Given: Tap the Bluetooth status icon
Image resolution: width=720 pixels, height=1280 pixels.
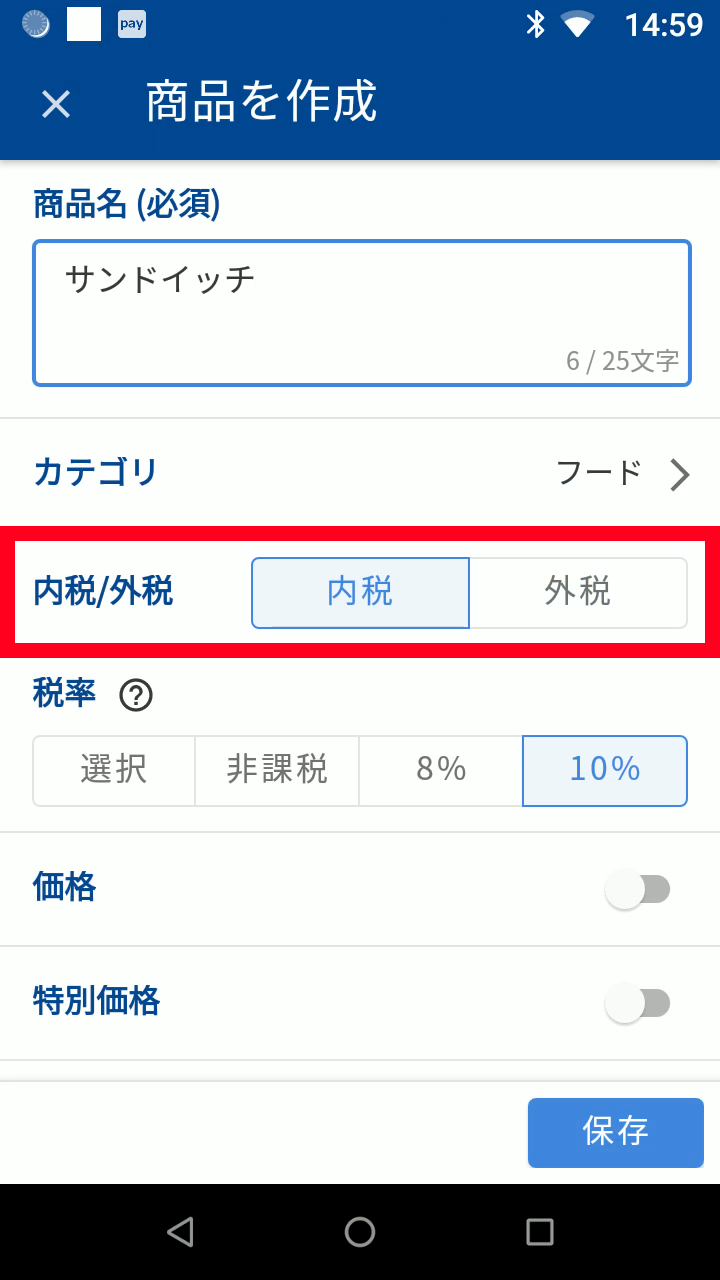Looking at the screenshot, I should [536, 24].
